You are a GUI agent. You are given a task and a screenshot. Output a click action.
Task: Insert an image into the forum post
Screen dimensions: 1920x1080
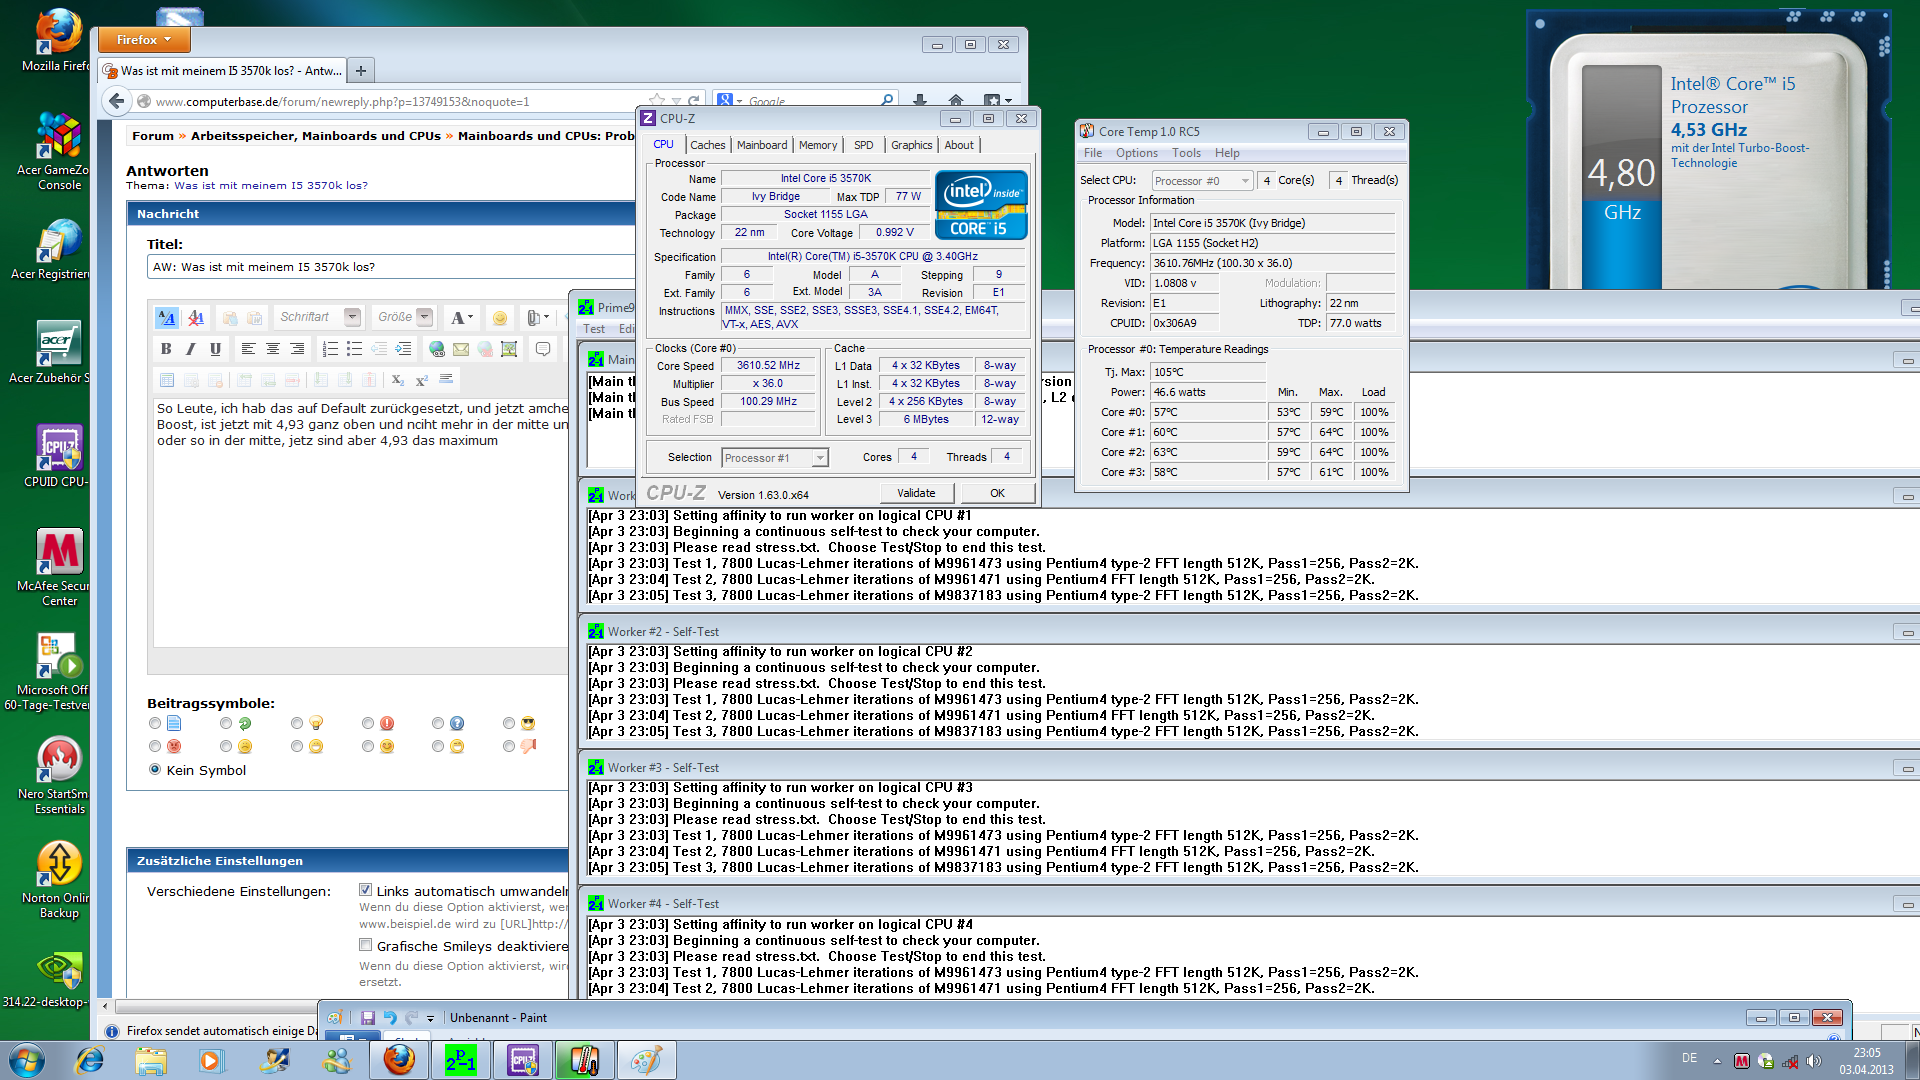pos(509,349)
